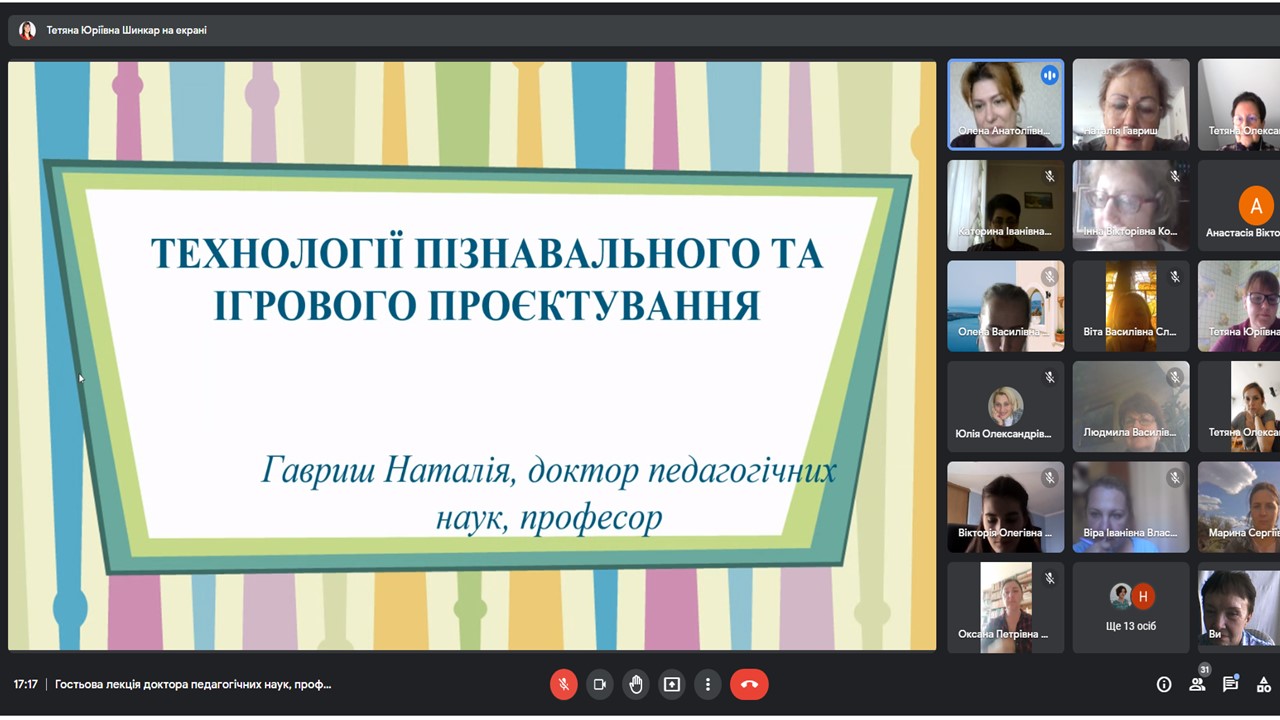Click the leave call button
Screen dimensions: 1280x720
(749, 684)
